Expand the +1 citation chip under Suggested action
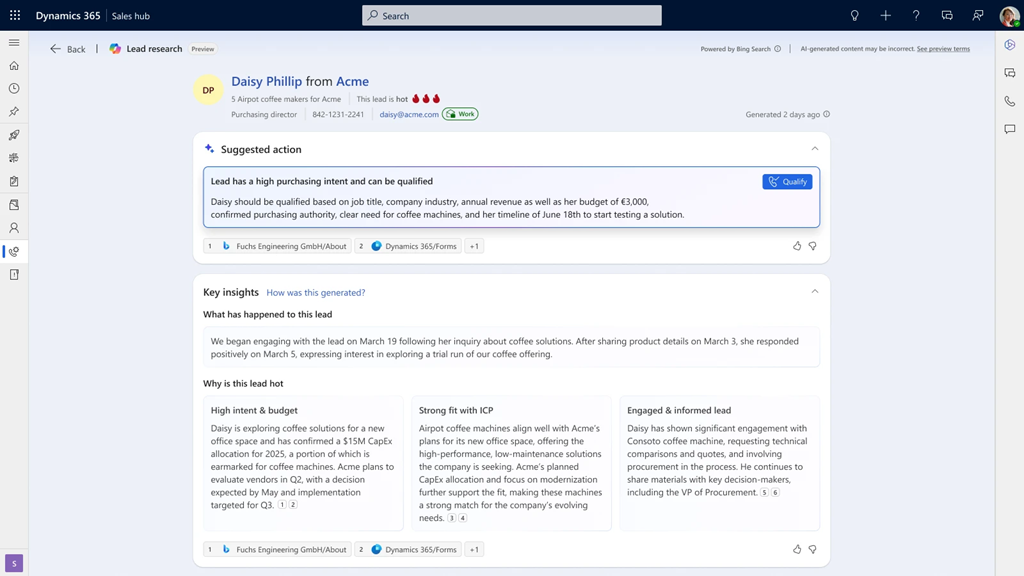This screenshot has height=576, width=1024. pos(474,246)
